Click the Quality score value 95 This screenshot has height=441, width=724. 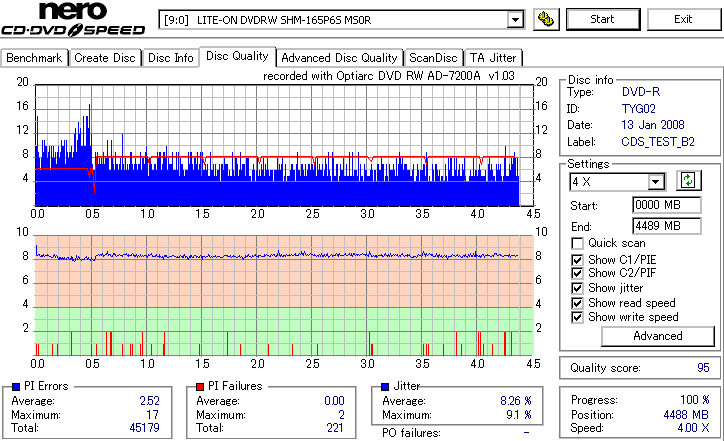(703, 368)
